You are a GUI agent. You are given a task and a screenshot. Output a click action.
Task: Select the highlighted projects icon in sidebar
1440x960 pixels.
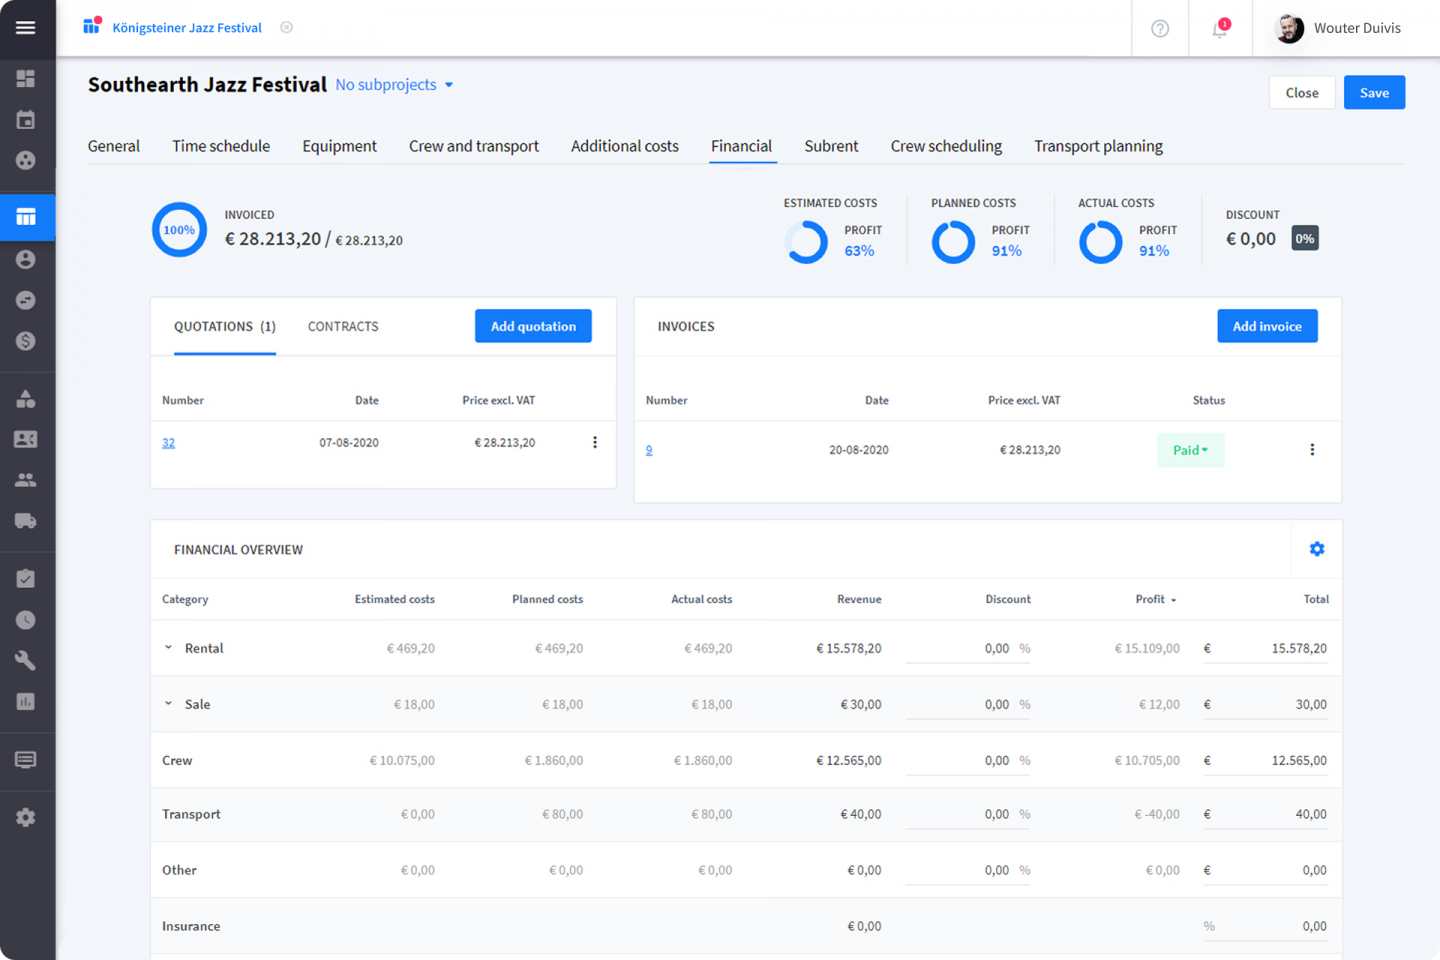coord(26,217)
